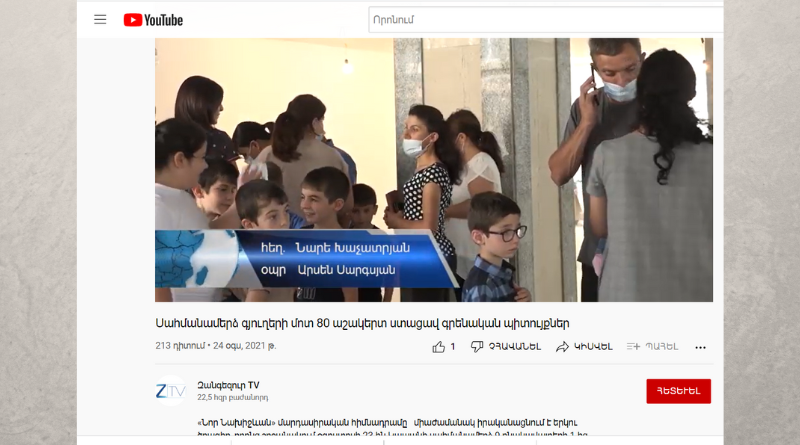Click the ՉՀԱՎԱՆԵԼ dislike label
The width and height of the screenshot is (800, 445).
pyautogui.click(x=514, y=347)
